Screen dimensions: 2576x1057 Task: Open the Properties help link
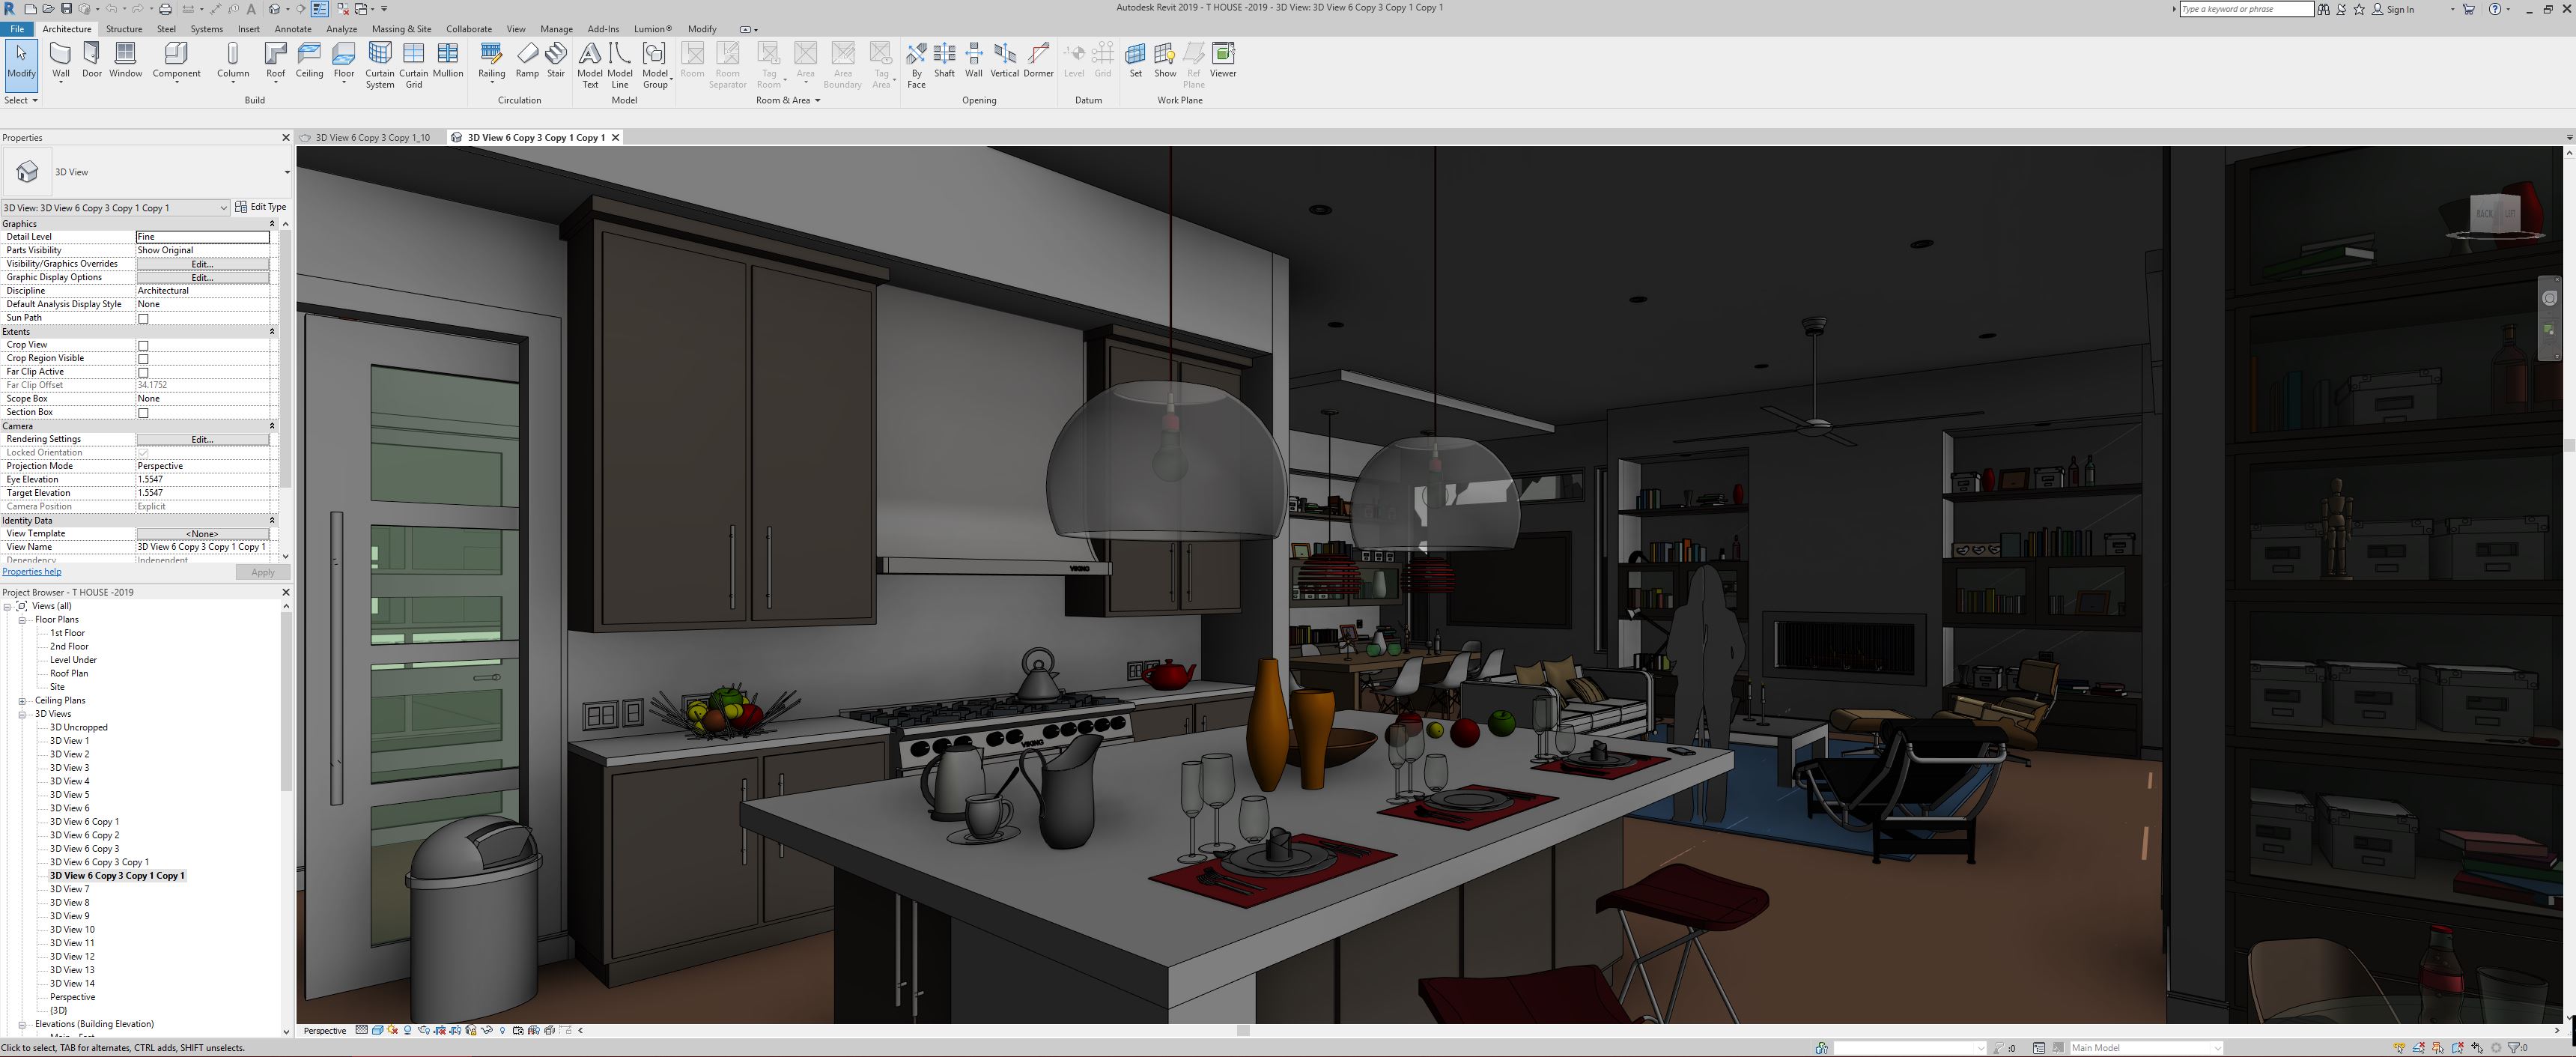tap(31, 571)
